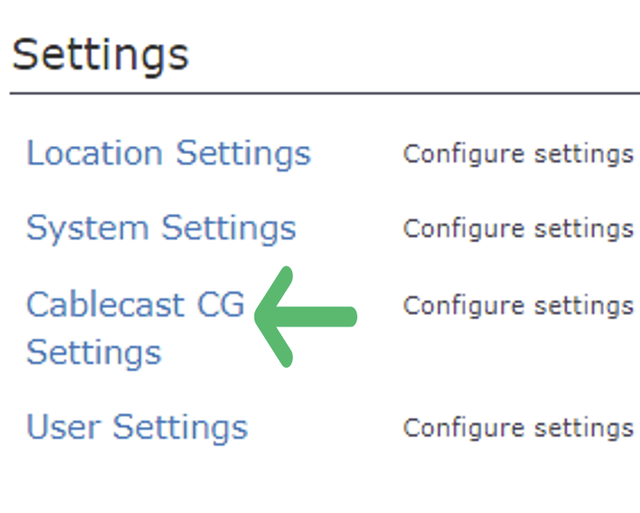Open the System Settings link
Screen dimensions: 640x513
(x=161, y=228)
